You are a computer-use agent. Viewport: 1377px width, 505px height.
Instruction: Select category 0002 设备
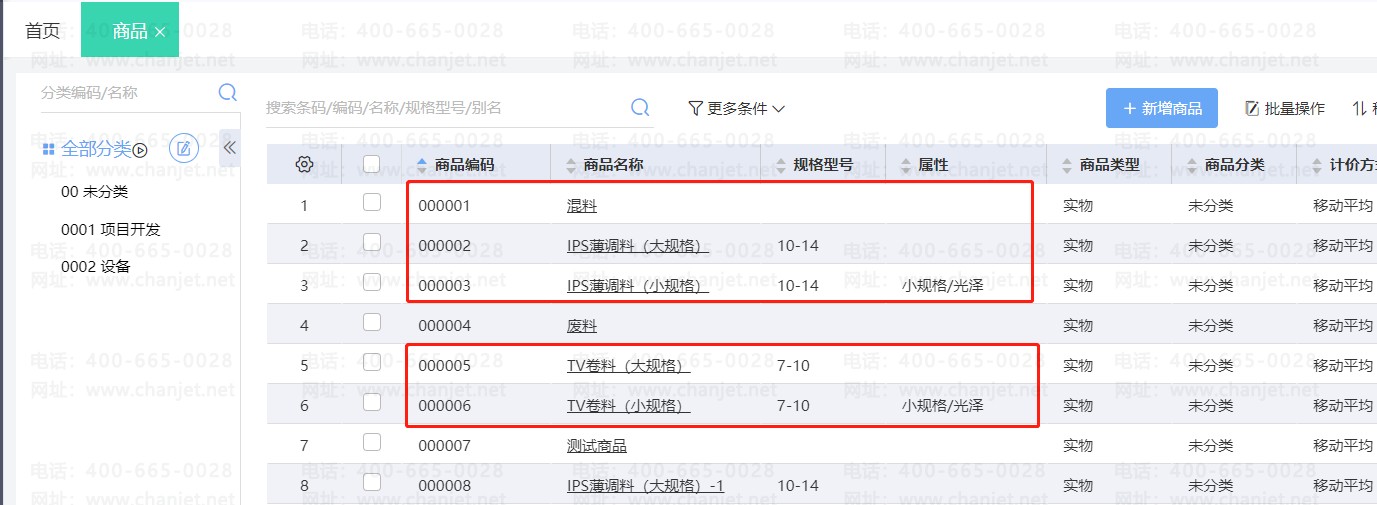(96, 267)
